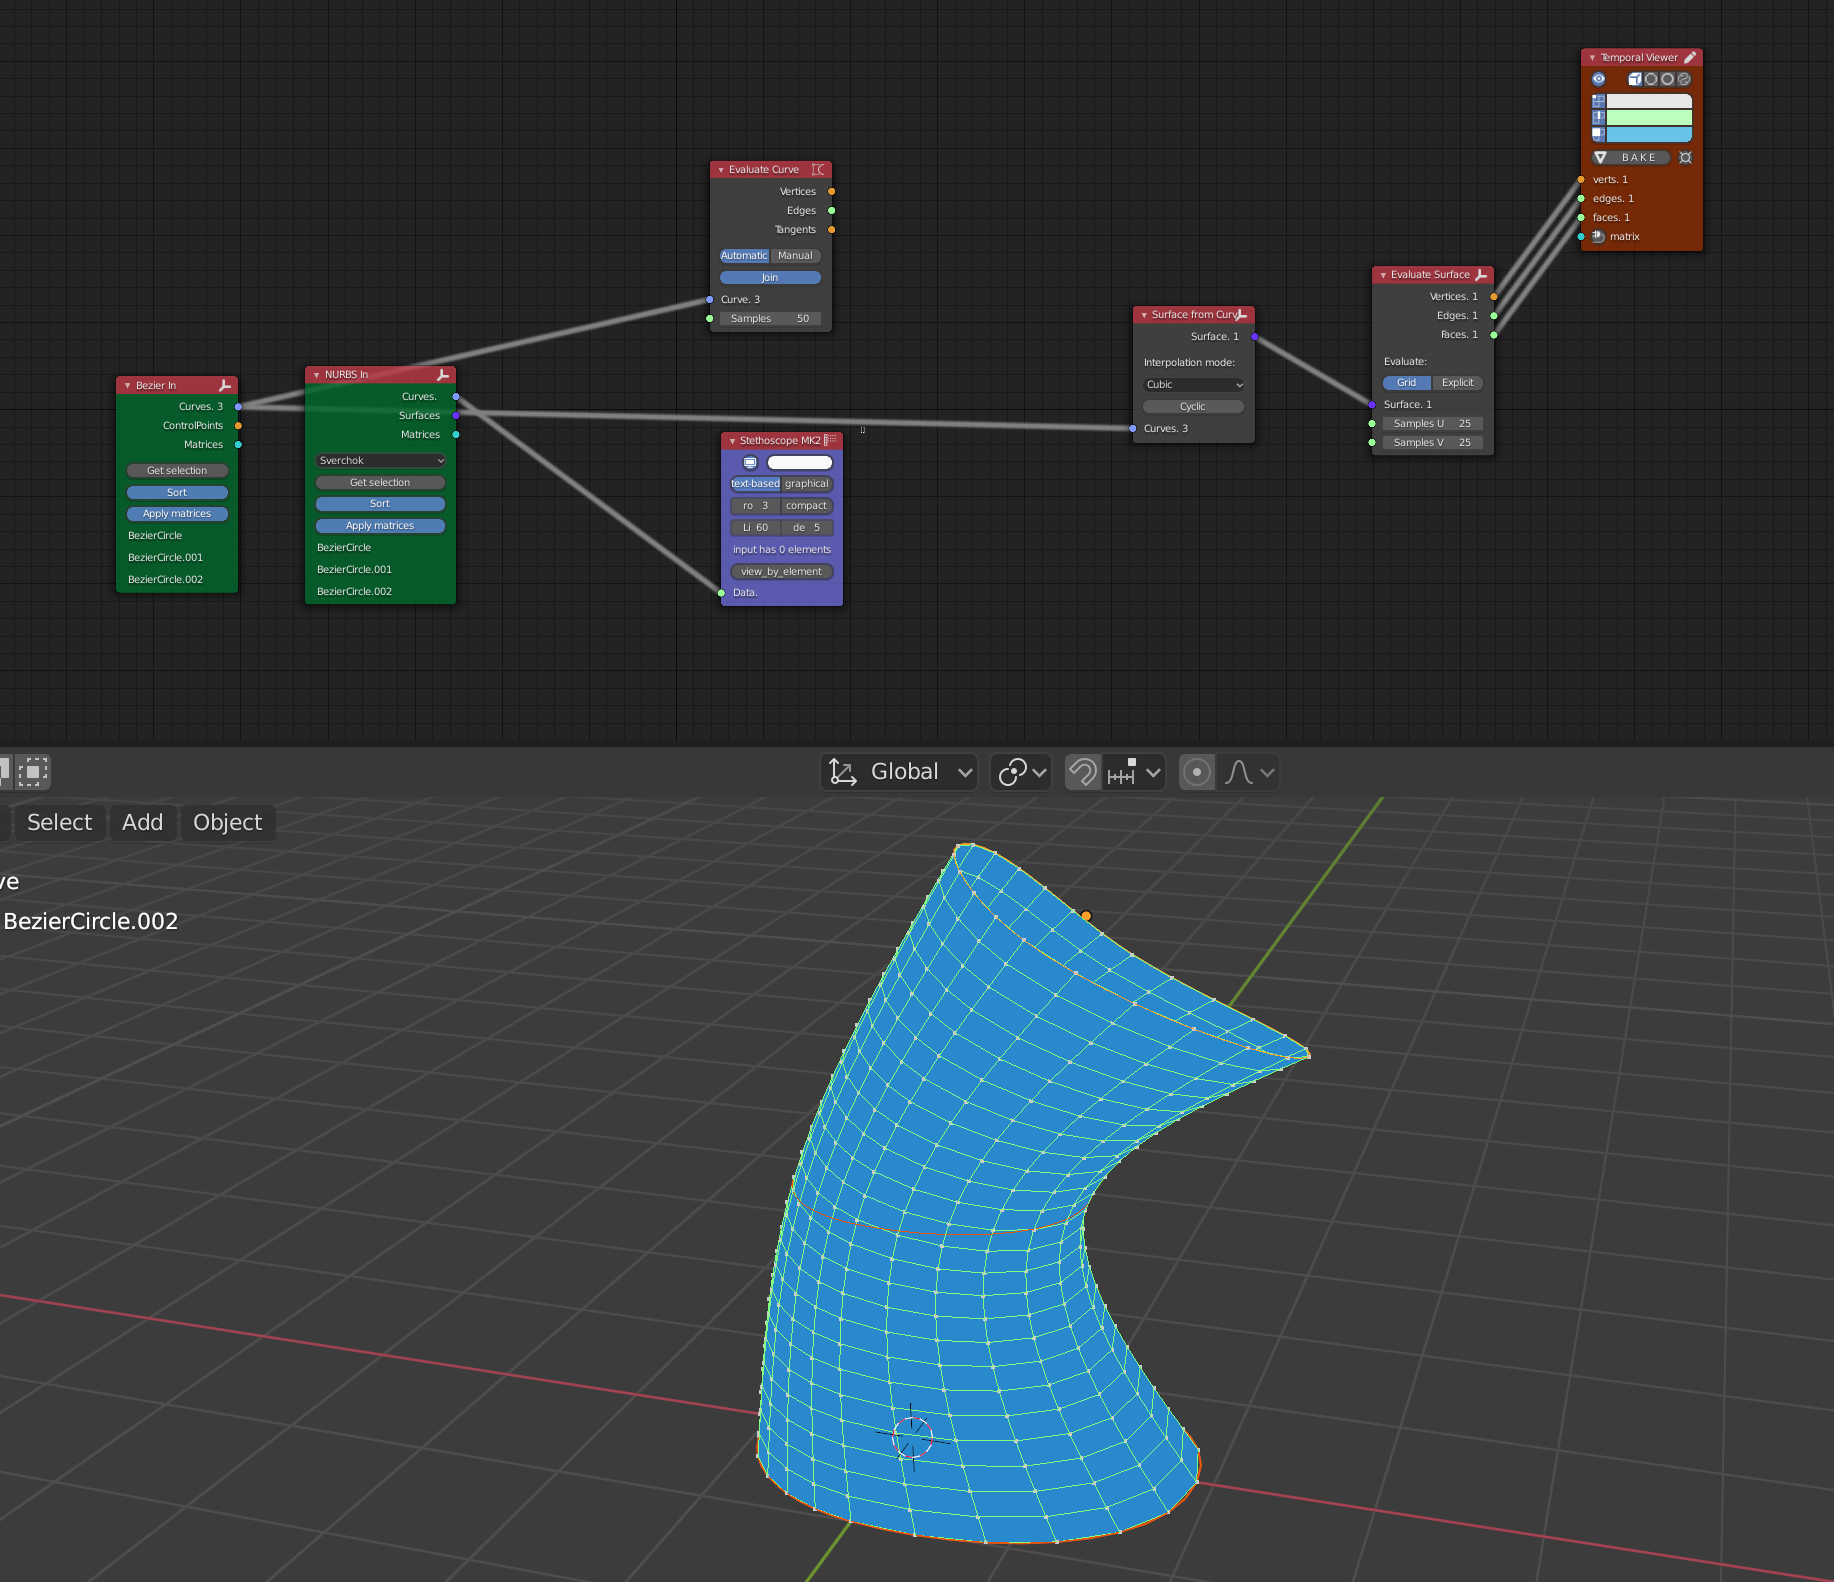Screen dimensions: 1834x1582
Task: Select the solid shading cube icon in Temporal Viewer
Action: [x=1635, y=79]
